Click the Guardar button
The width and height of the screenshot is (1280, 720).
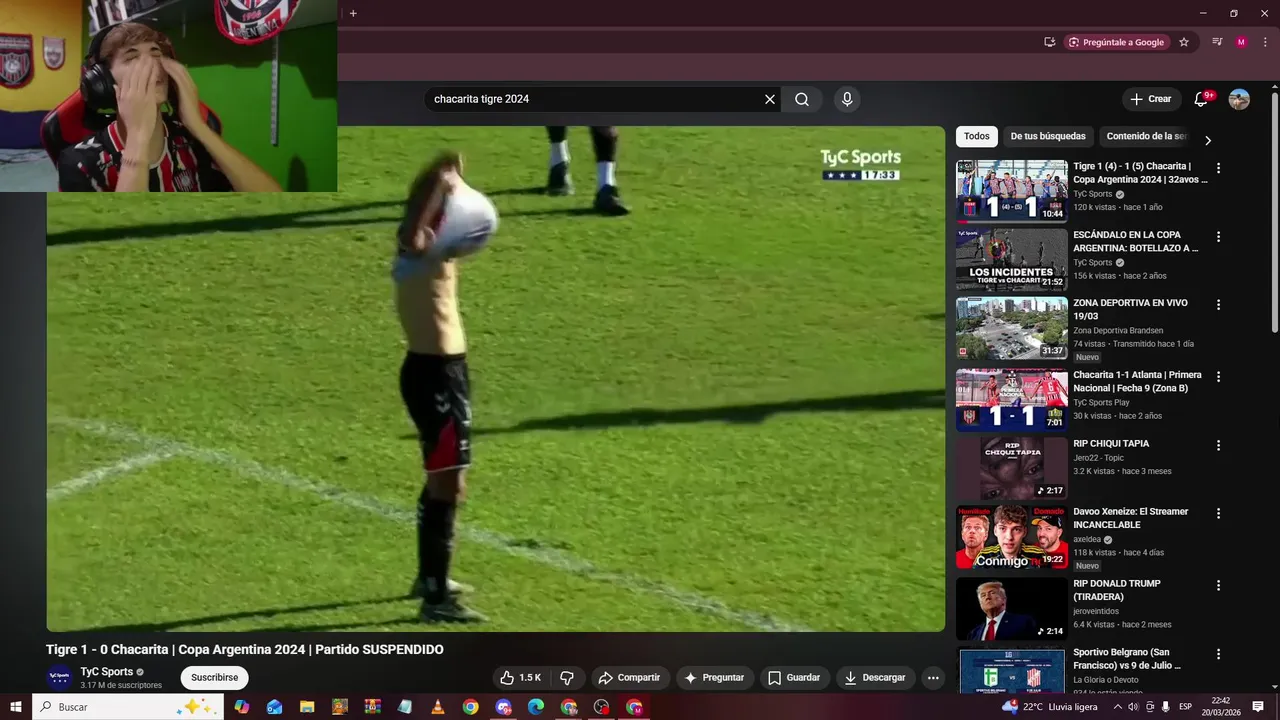(794, 678)
